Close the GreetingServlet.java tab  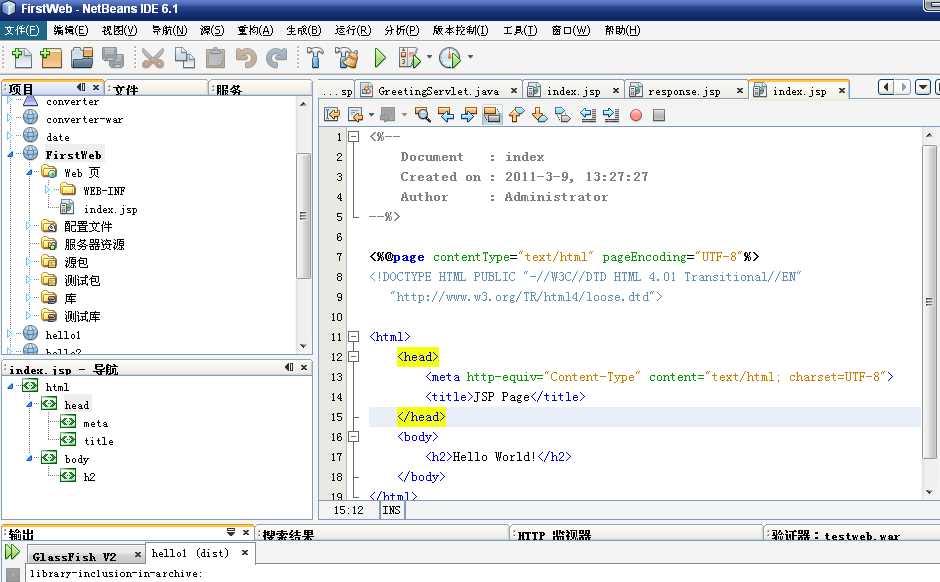pyautogui.click(x=514, y=91)
